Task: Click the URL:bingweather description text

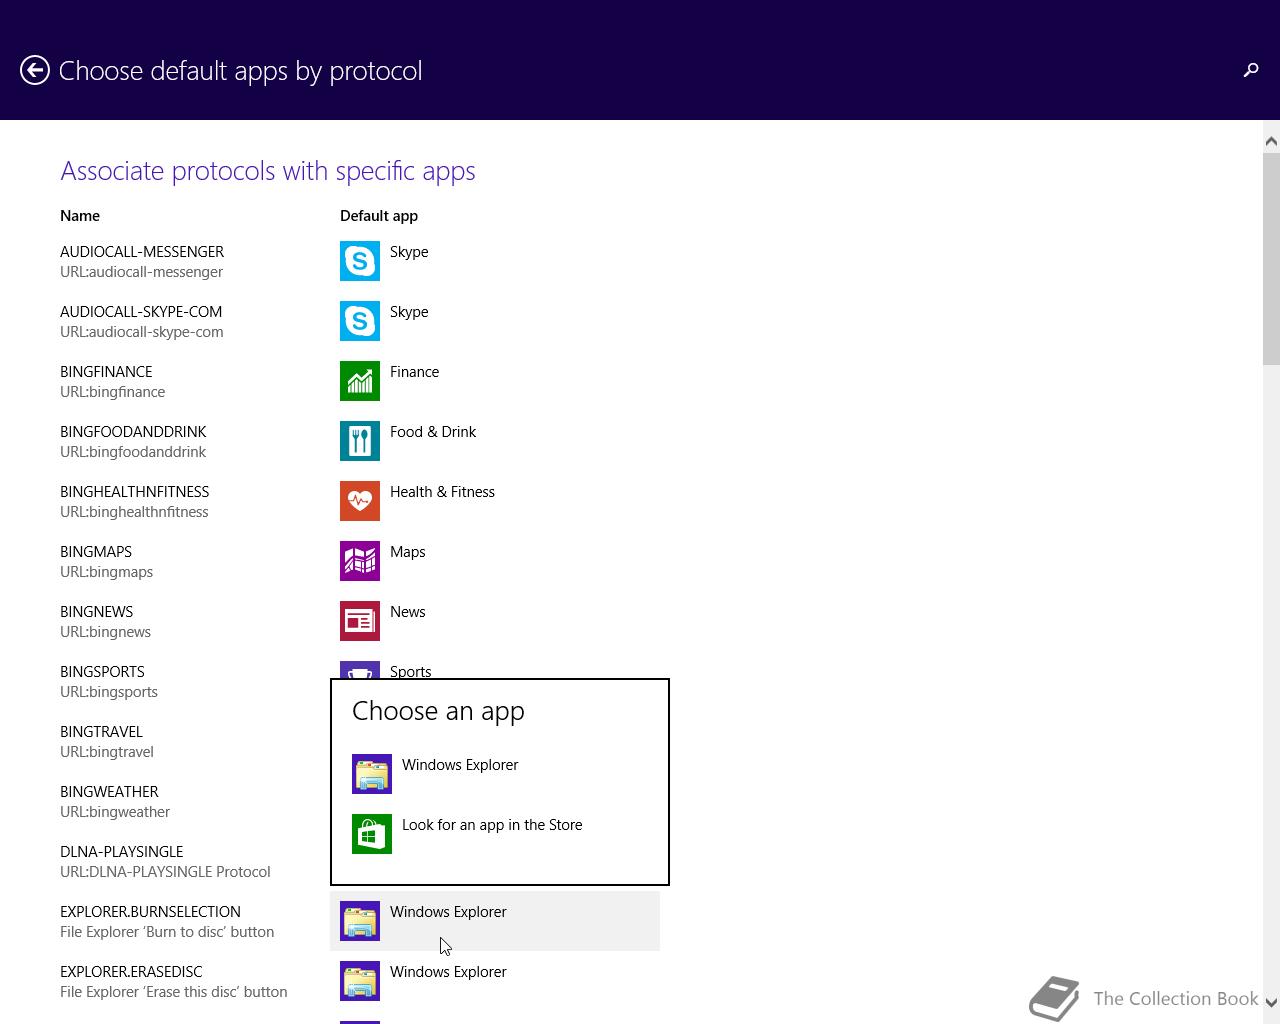Action: click(115, 812)
